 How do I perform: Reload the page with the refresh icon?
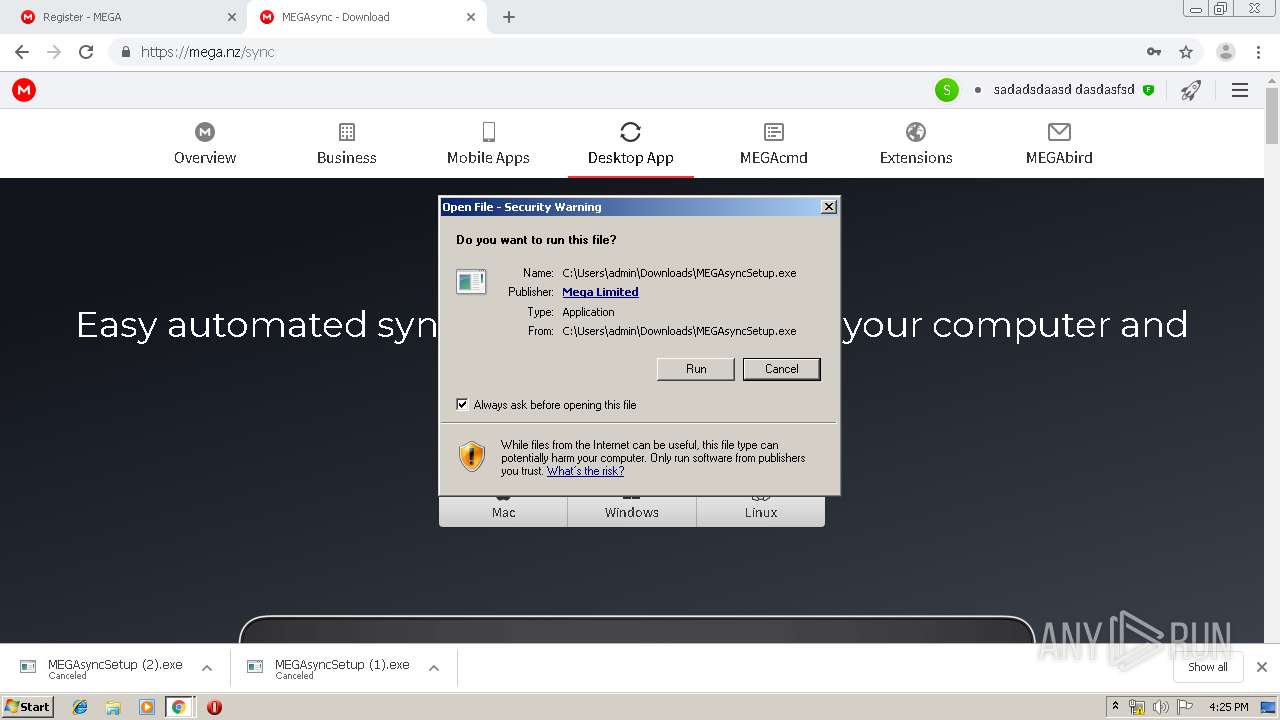click(x=86, y=52)
